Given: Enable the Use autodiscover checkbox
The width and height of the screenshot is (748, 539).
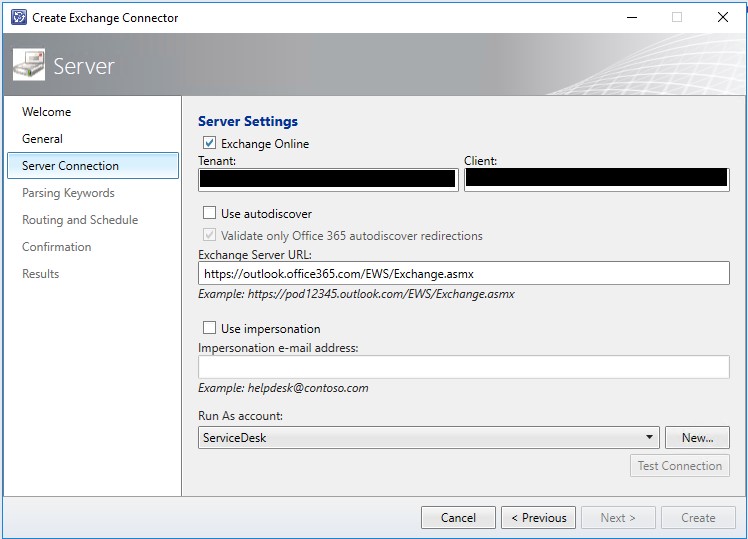Looking at the screenshot, I should point(209,213).
